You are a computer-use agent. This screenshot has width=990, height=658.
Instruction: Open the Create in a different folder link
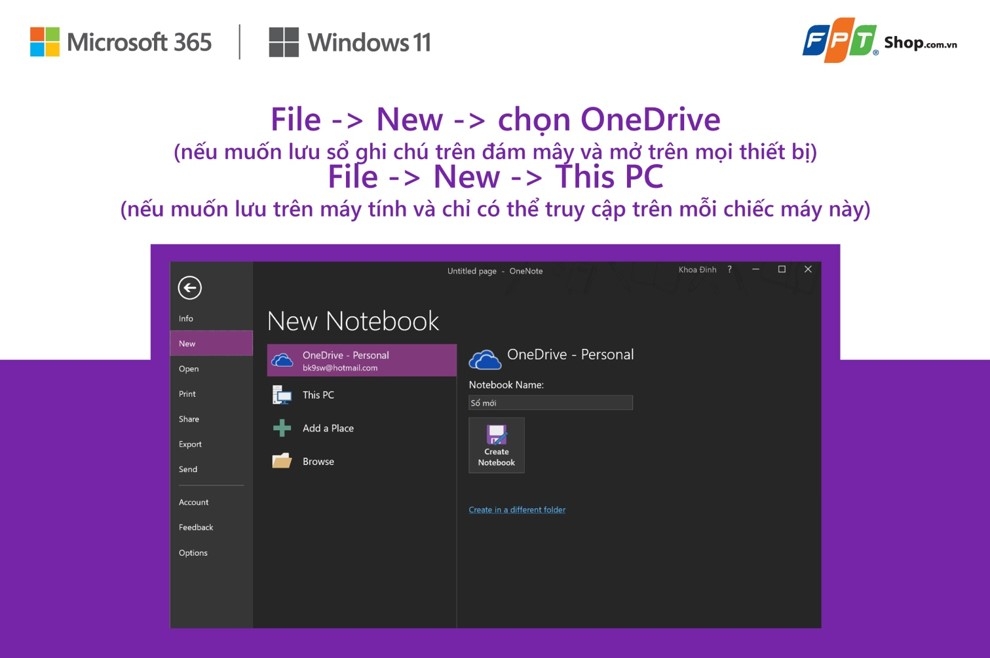pyautogui.click(x=517, y=509)
